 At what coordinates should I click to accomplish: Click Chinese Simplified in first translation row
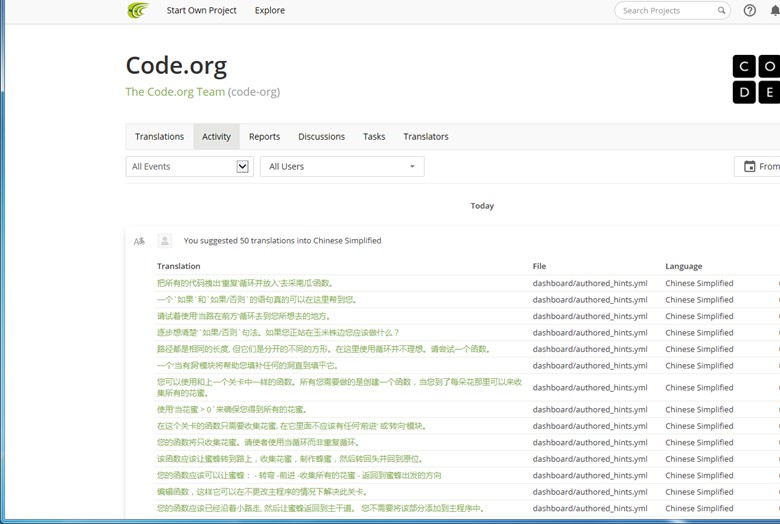coord(699,283)
